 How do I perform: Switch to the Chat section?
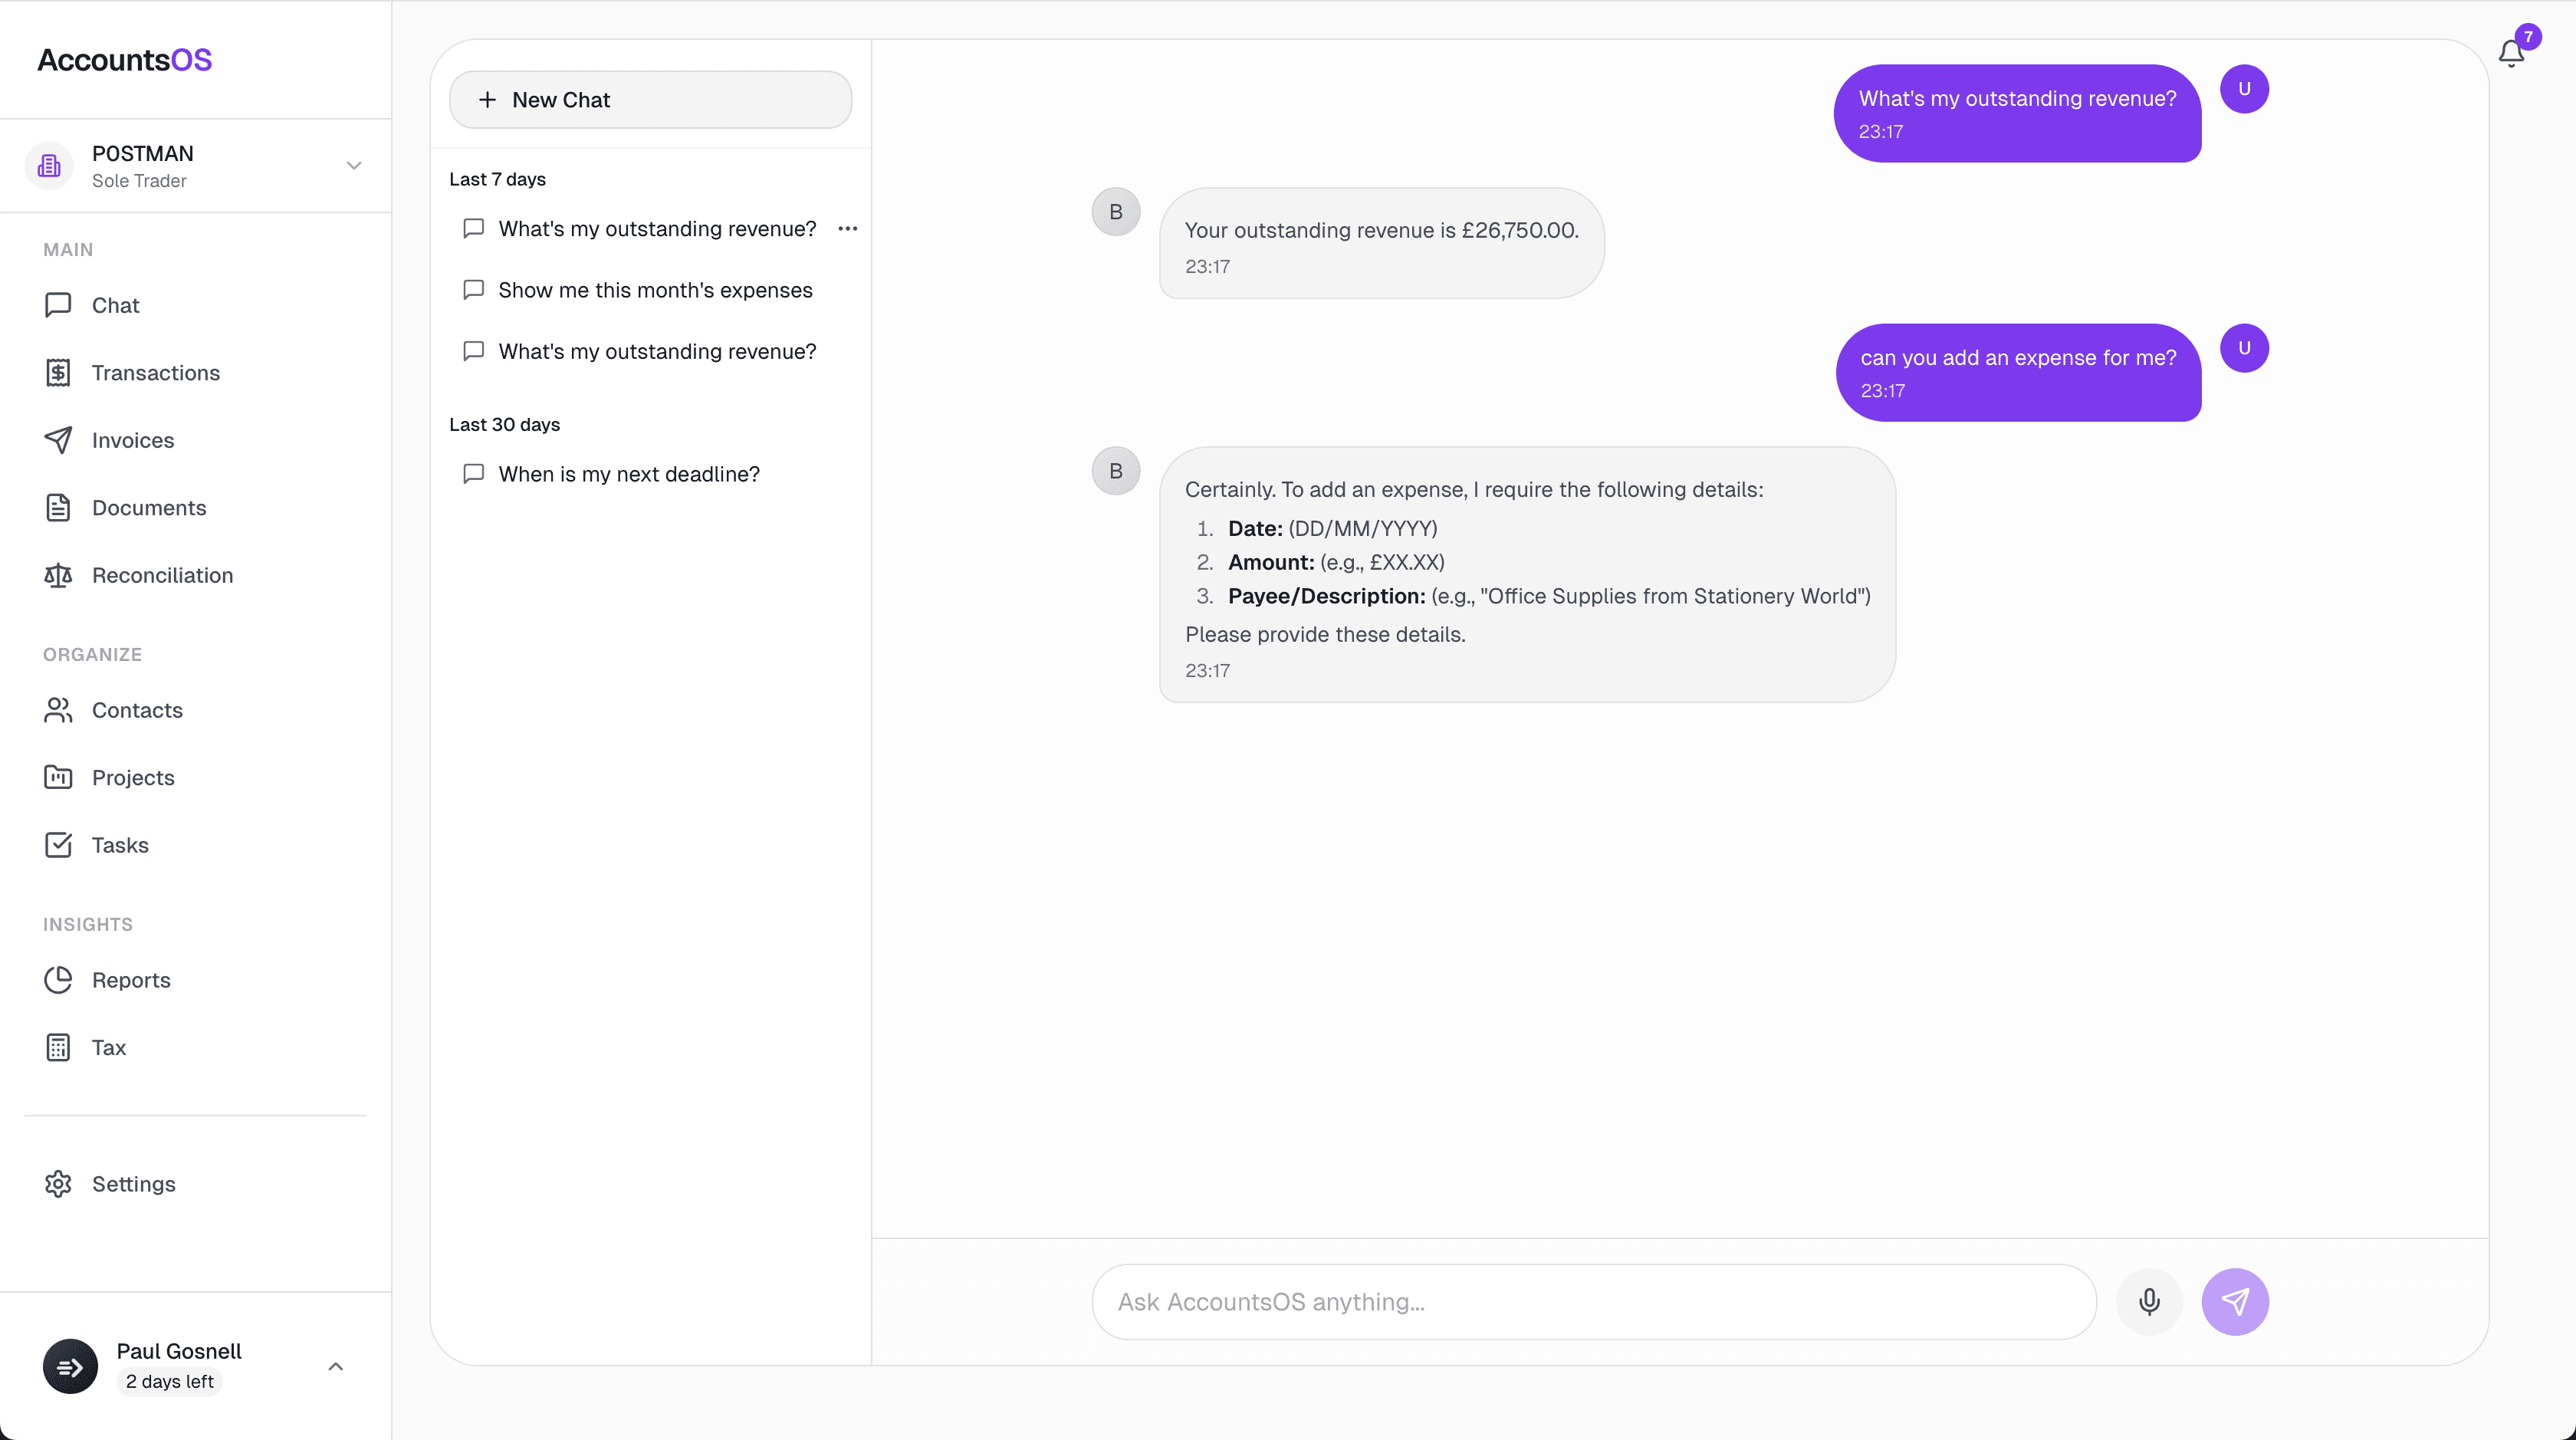pyautogui.click(x=115, y=304)
